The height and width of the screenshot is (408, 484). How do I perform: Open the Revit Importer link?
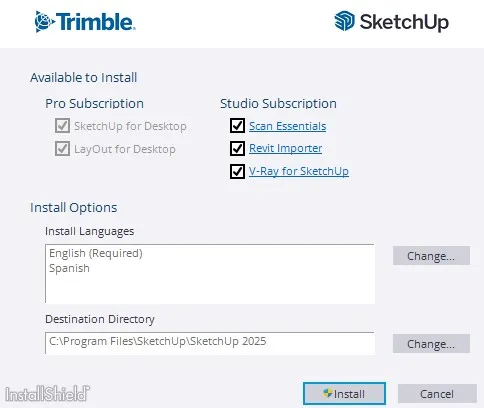tap(286, 148)
